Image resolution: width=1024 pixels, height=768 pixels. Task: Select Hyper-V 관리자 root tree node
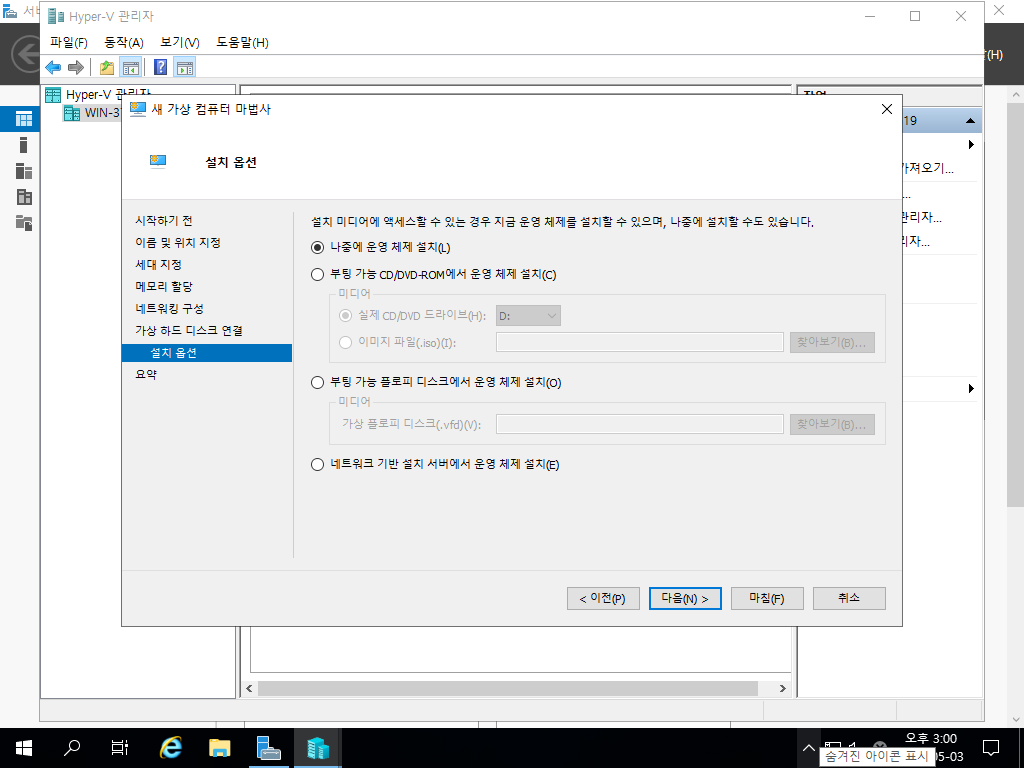pos(99,94)
